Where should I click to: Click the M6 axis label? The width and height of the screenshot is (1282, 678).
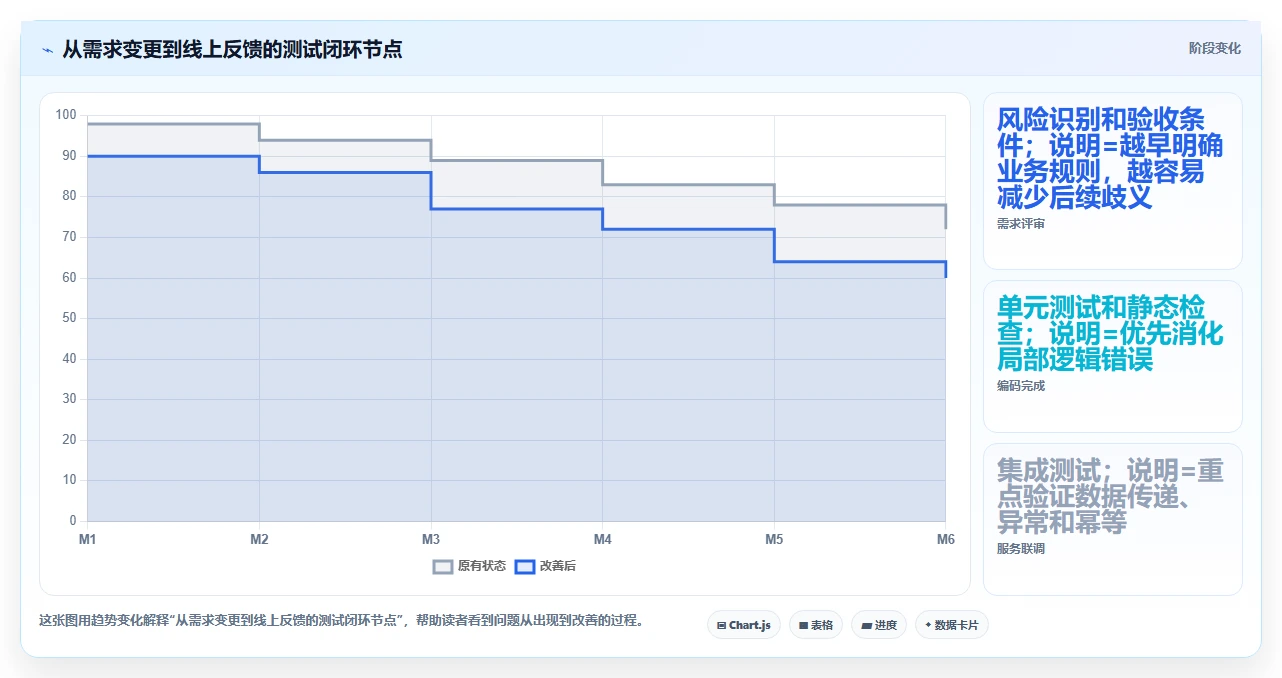[946, 540]
